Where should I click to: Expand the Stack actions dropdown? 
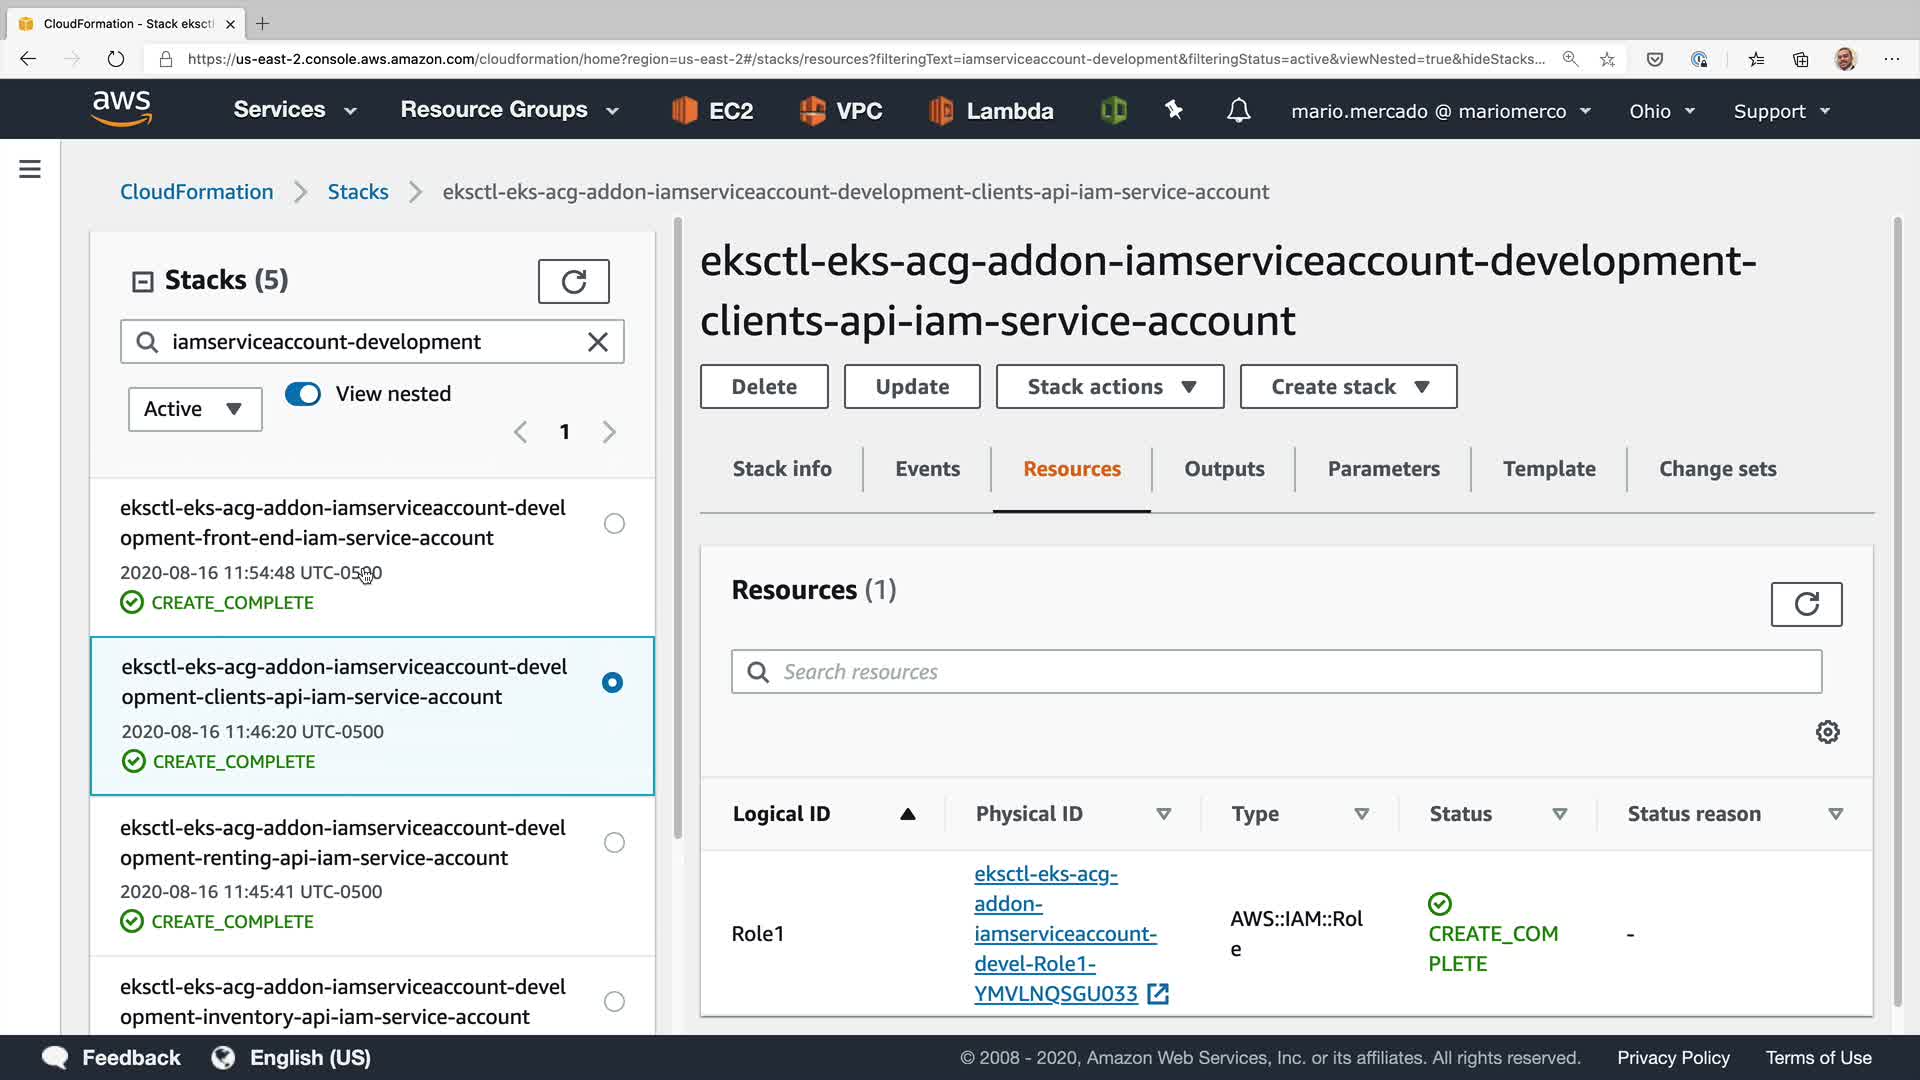coord(1110,387)
